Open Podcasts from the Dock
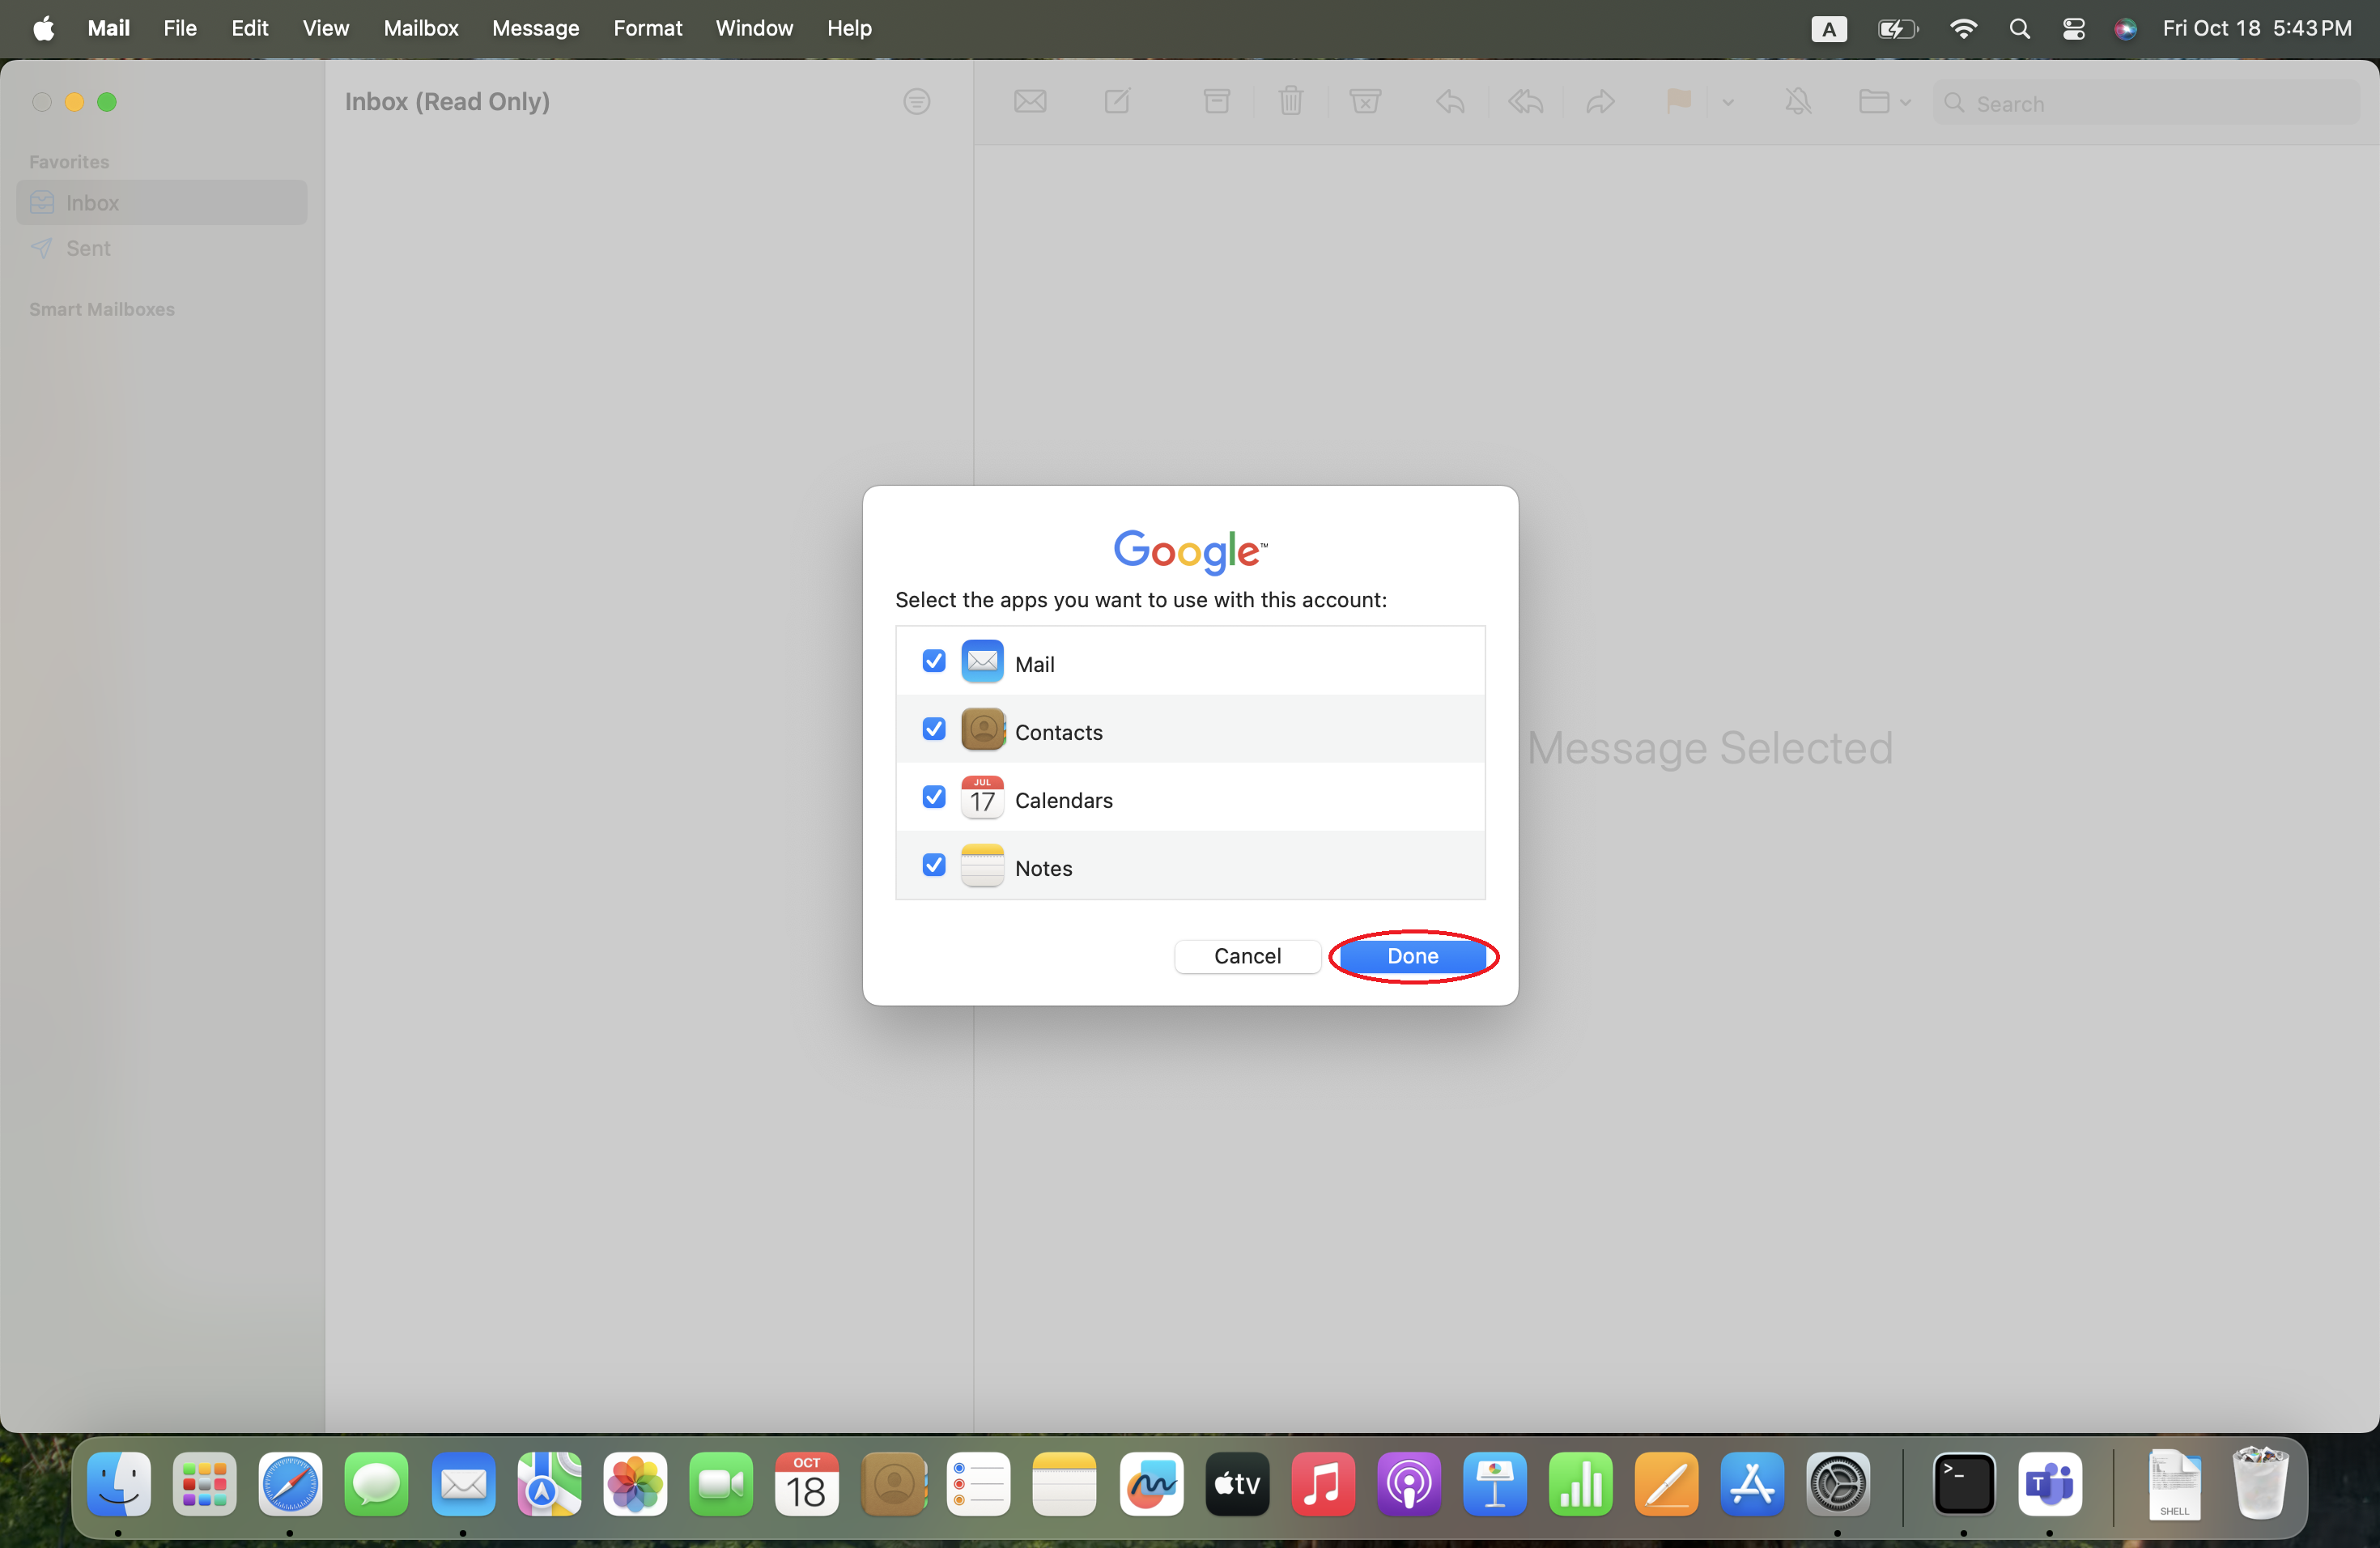 (x=1408, y=1484)
